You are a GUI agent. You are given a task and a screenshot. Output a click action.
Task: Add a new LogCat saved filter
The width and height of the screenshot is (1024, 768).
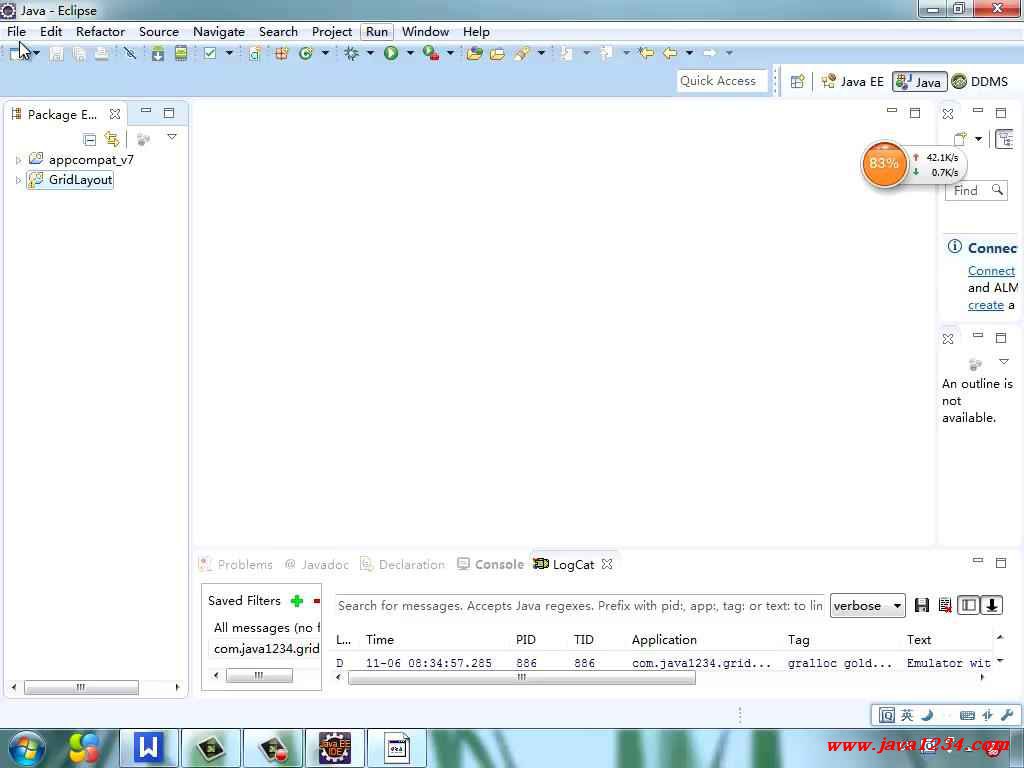297,601
